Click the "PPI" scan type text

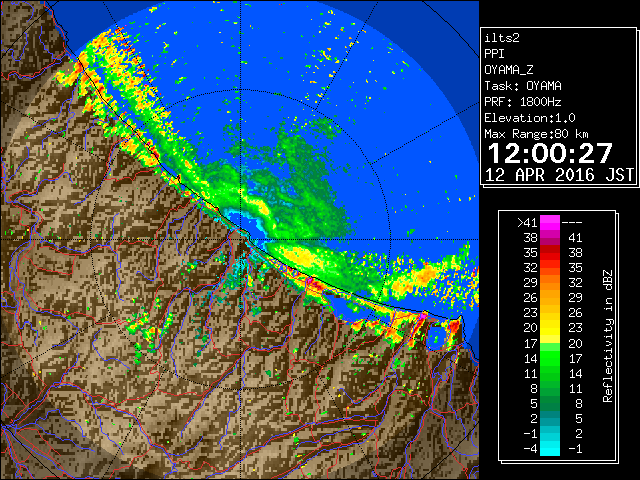(x=494, y=54)
